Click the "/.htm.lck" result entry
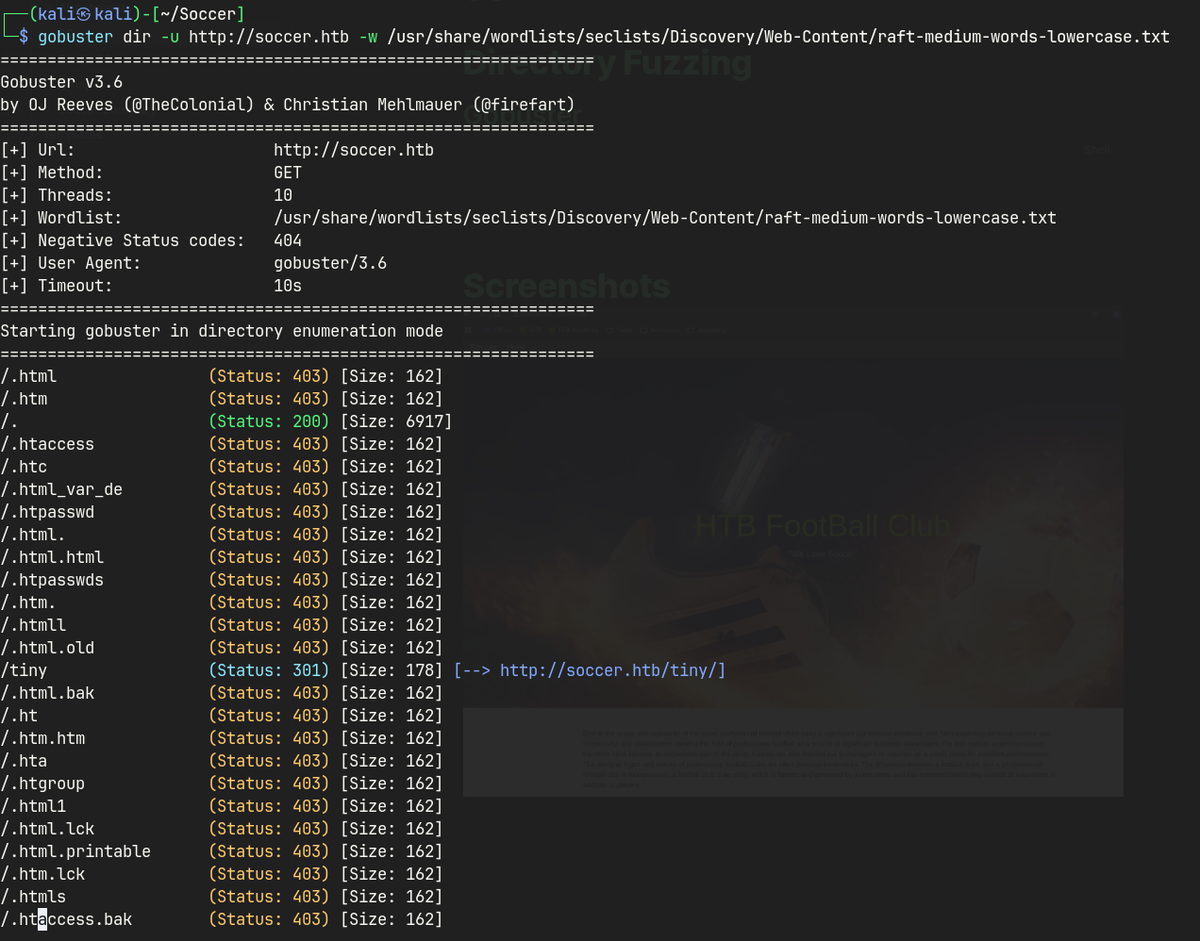Image resolution: width=1200 pixels, height=941 pixels. 43,874
